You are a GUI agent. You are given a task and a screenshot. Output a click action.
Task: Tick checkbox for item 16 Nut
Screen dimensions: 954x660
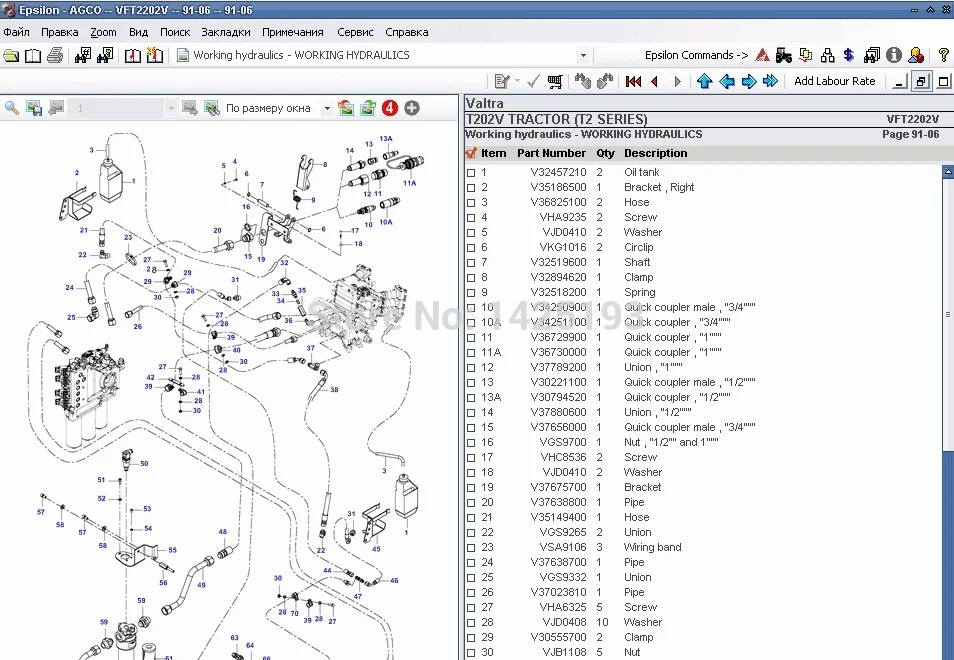[471, 443]
